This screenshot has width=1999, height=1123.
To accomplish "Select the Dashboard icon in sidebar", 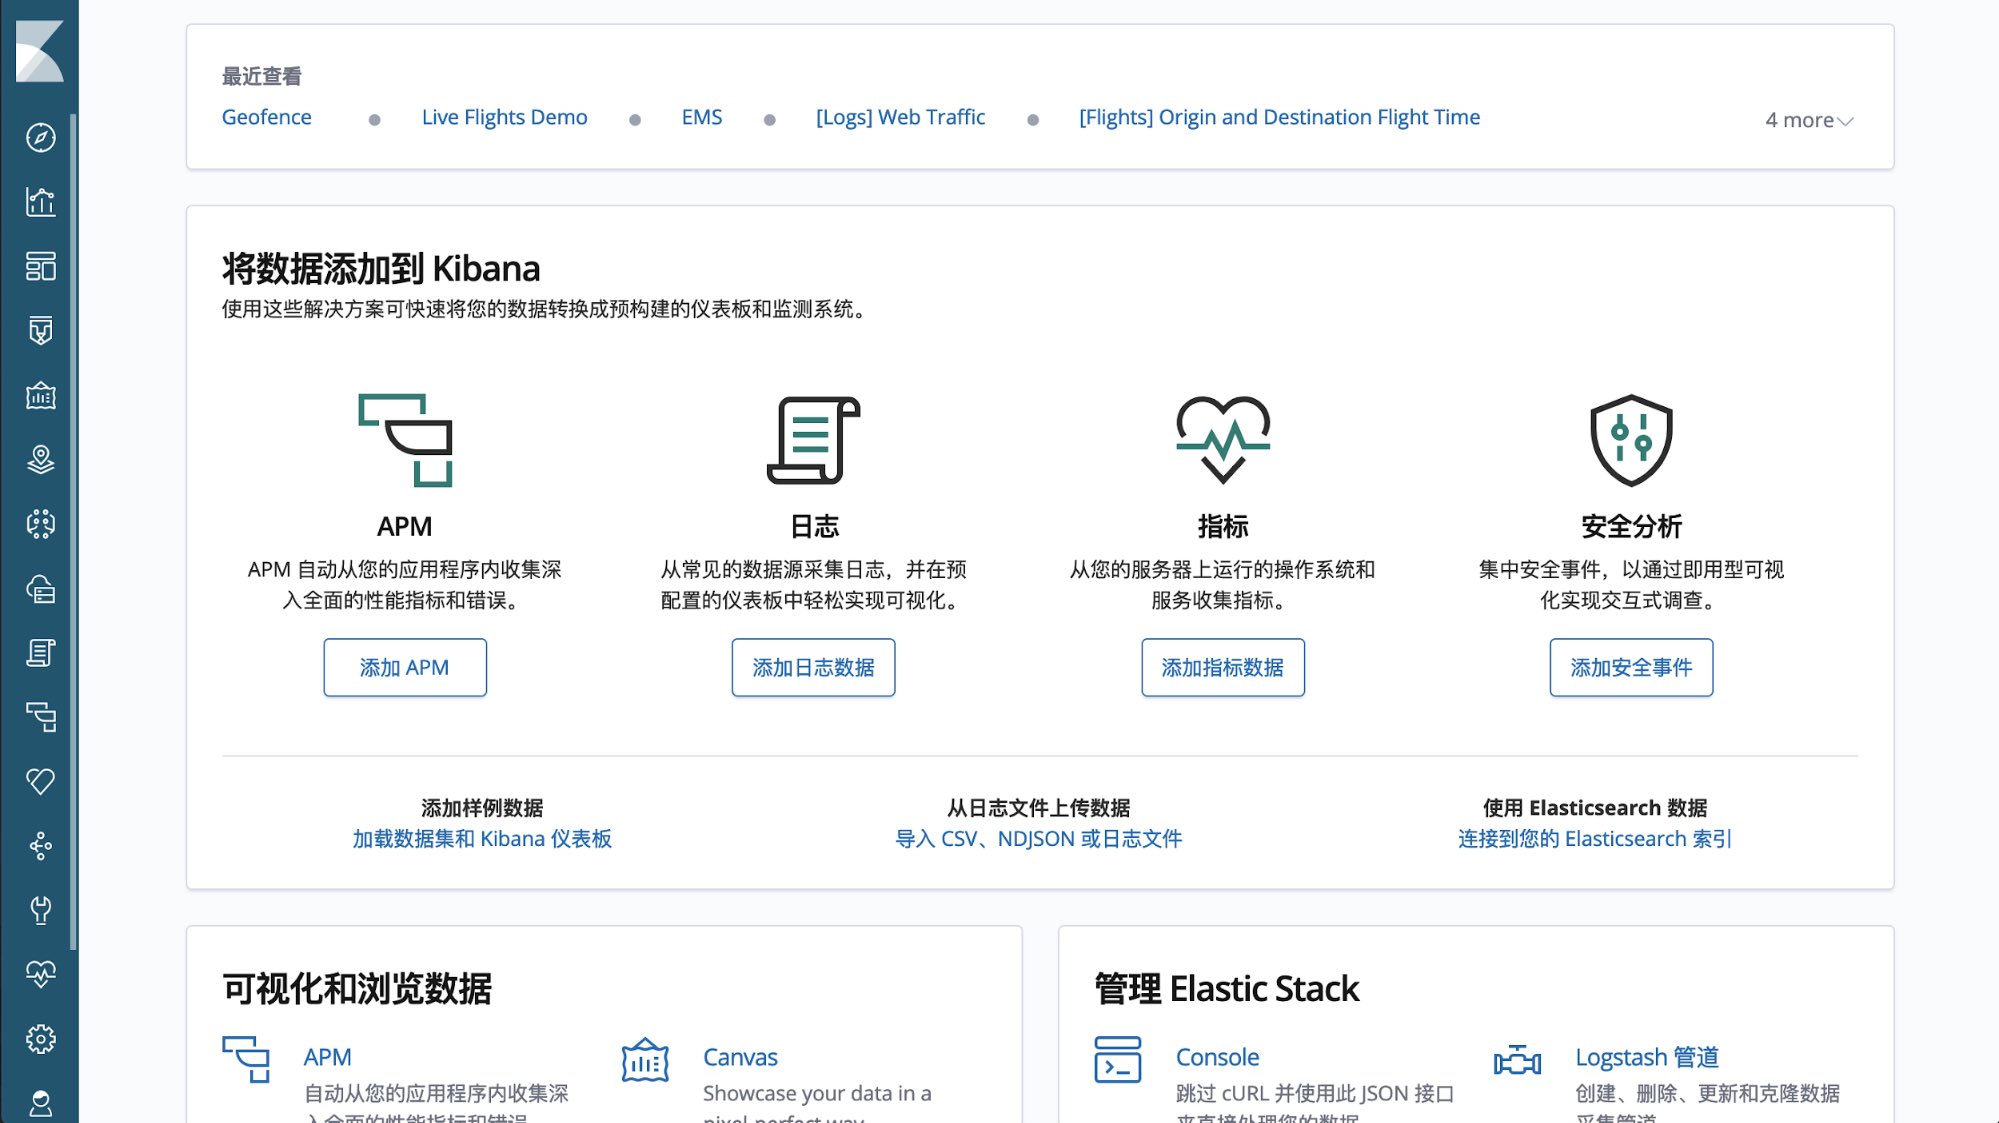I will click(40, 266).
